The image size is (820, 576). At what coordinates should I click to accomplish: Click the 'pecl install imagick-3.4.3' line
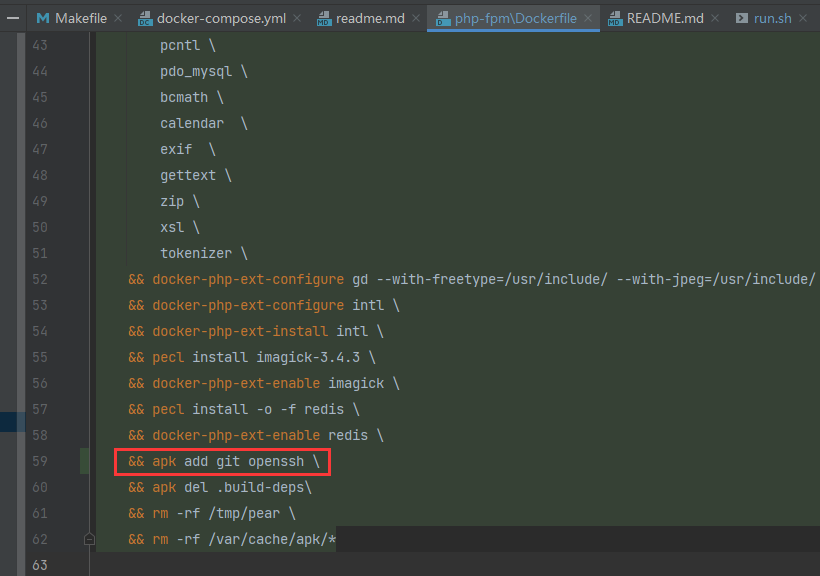click(x=262, y=357)
